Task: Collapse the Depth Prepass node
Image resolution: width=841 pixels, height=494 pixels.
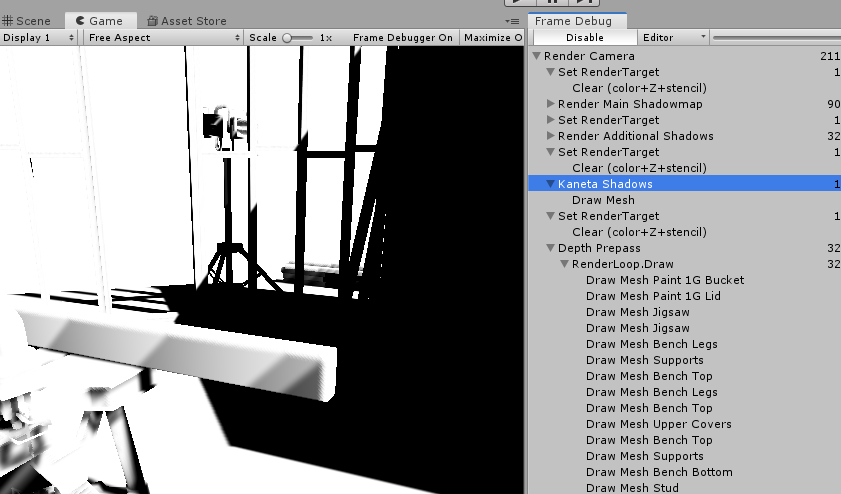Action: coord(550,248)
